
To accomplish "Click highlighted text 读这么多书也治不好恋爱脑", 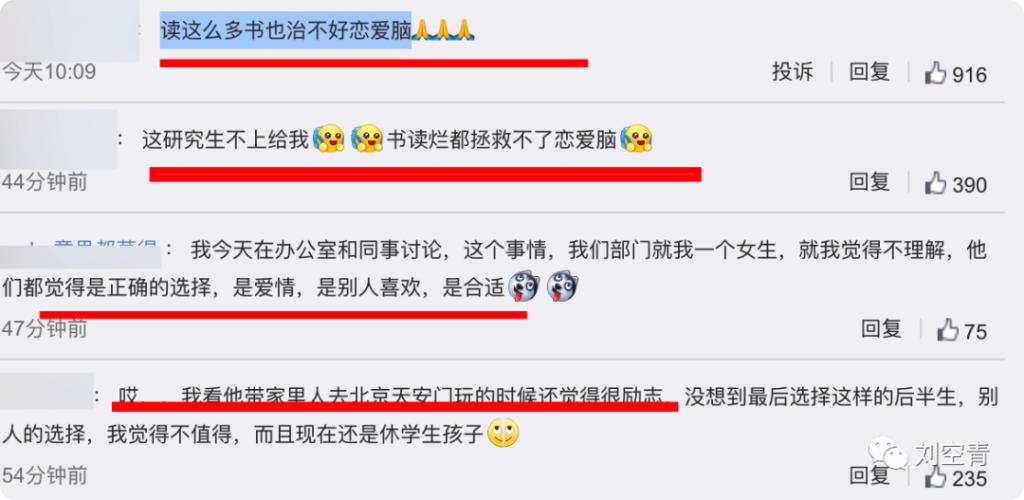I will [285, 30].
